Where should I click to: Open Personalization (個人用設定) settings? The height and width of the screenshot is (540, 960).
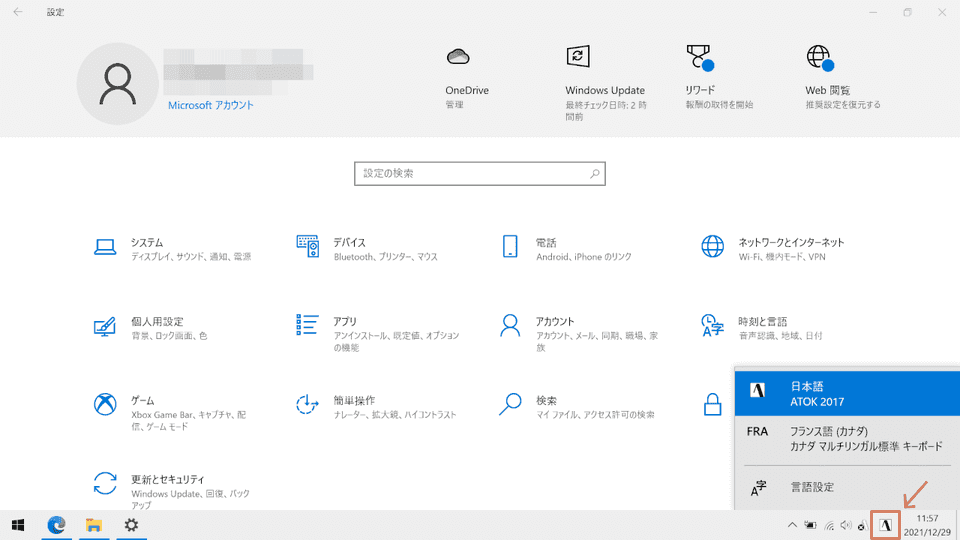(157, 322)
